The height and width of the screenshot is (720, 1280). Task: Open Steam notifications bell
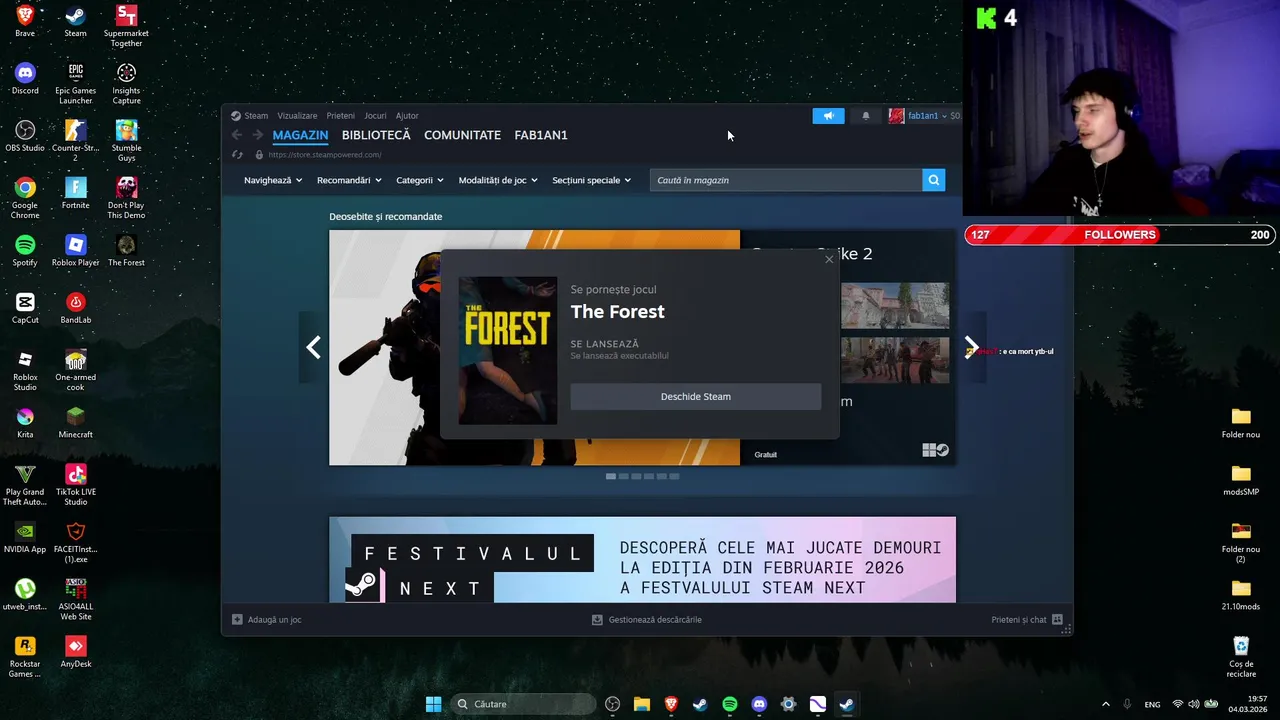(x=866, y=116)
